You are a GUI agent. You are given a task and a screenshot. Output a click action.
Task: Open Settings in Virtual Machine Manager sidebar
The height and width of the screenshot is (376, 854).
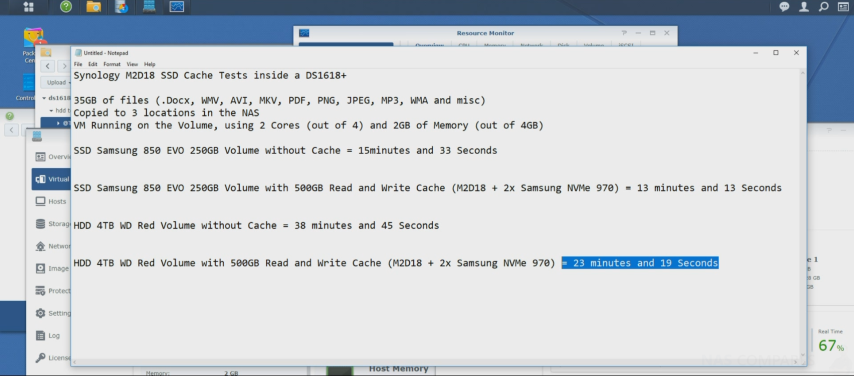coord(52,313)
